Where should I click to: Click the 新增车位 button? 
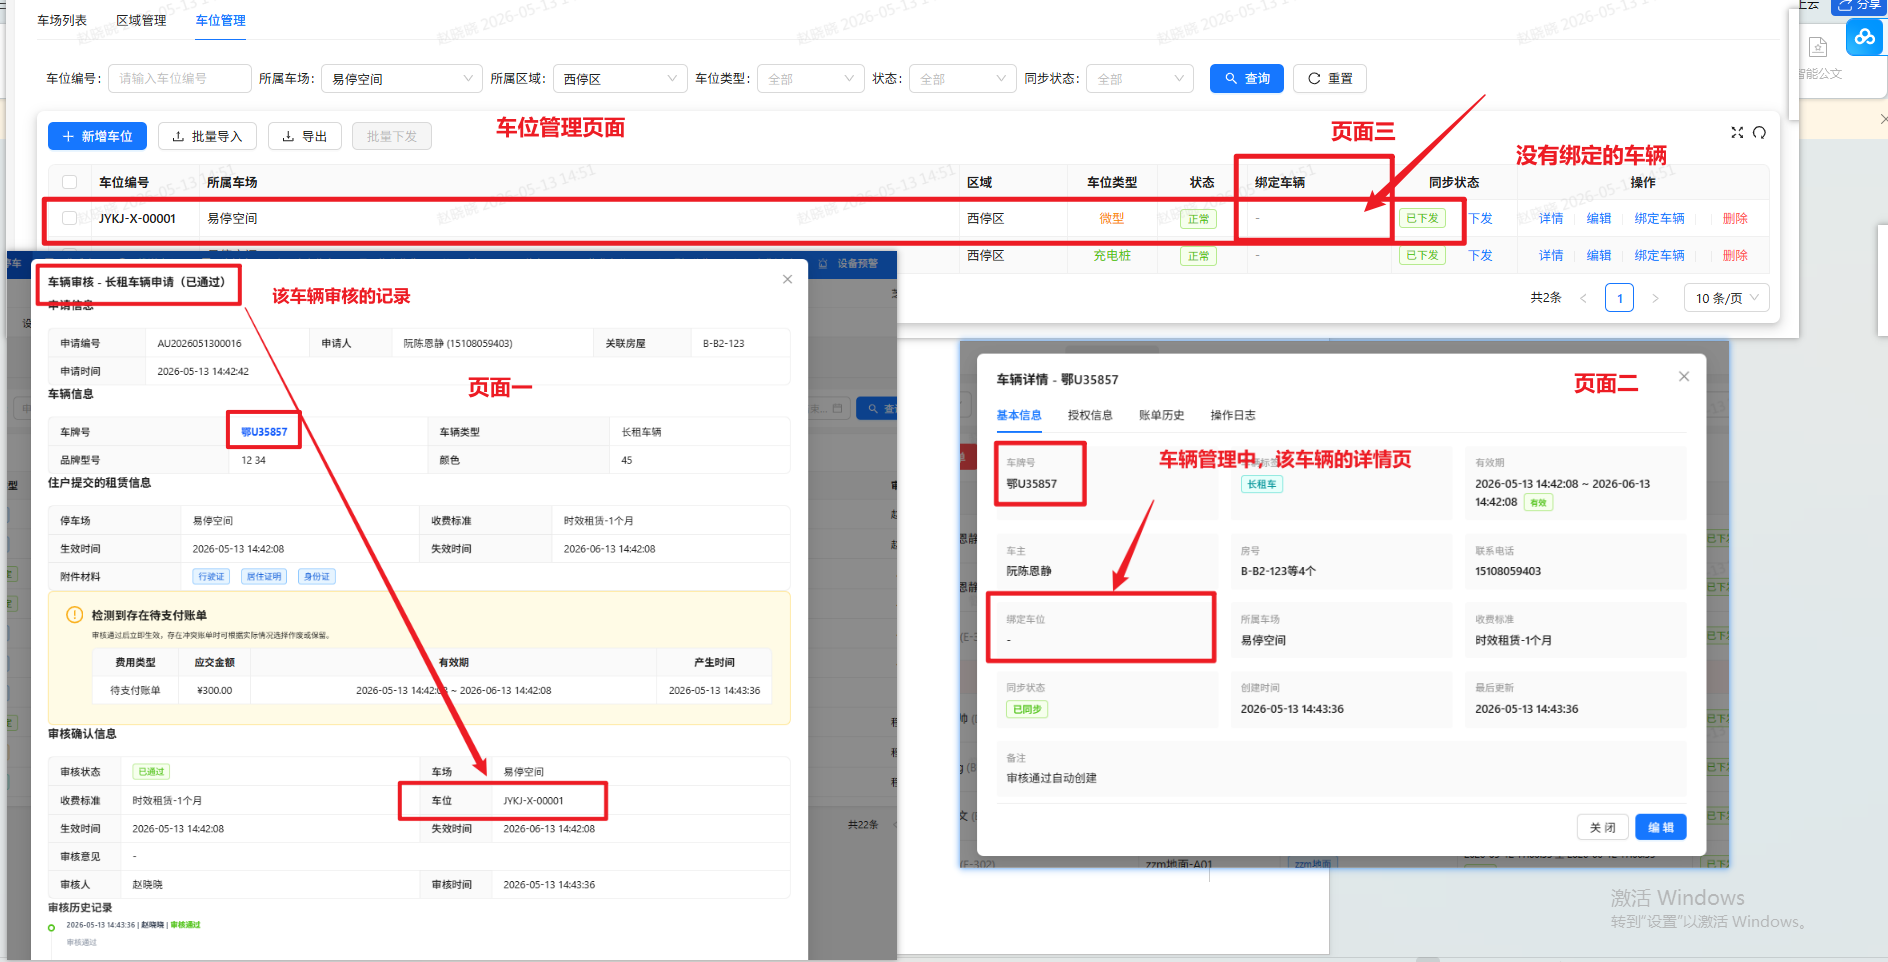[97, 136]
